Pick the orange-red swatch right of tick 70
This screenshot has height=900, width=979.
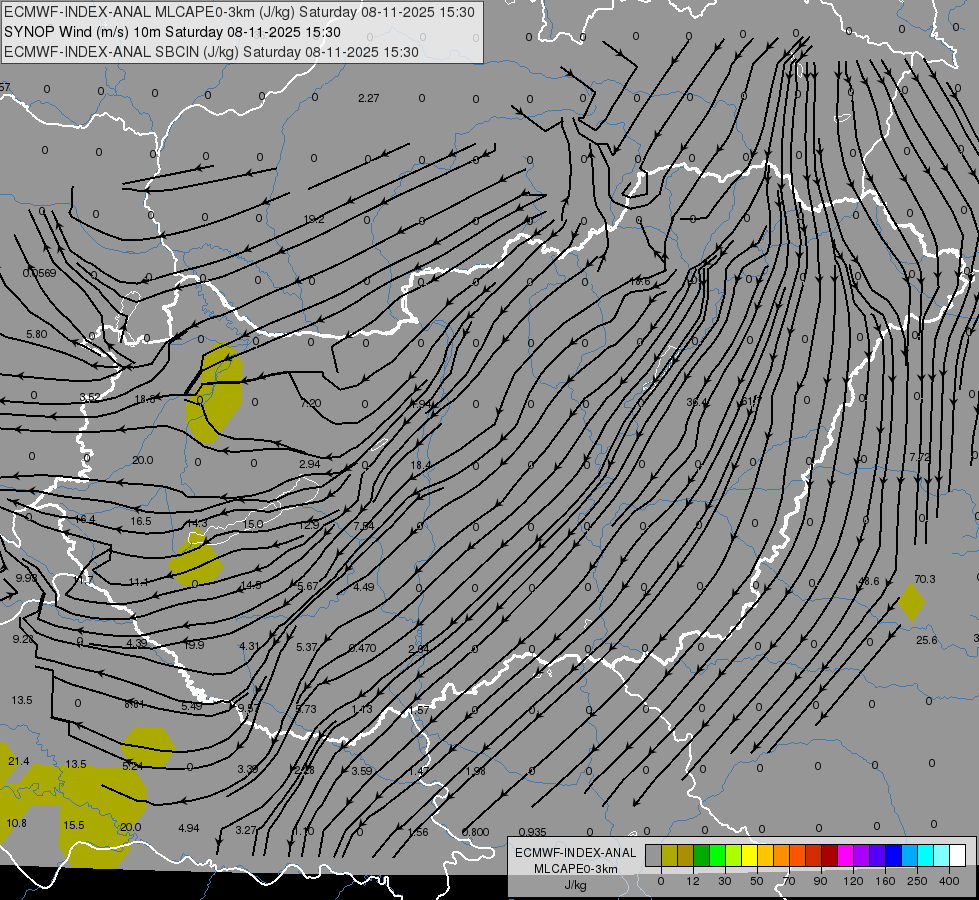point(797,855)
